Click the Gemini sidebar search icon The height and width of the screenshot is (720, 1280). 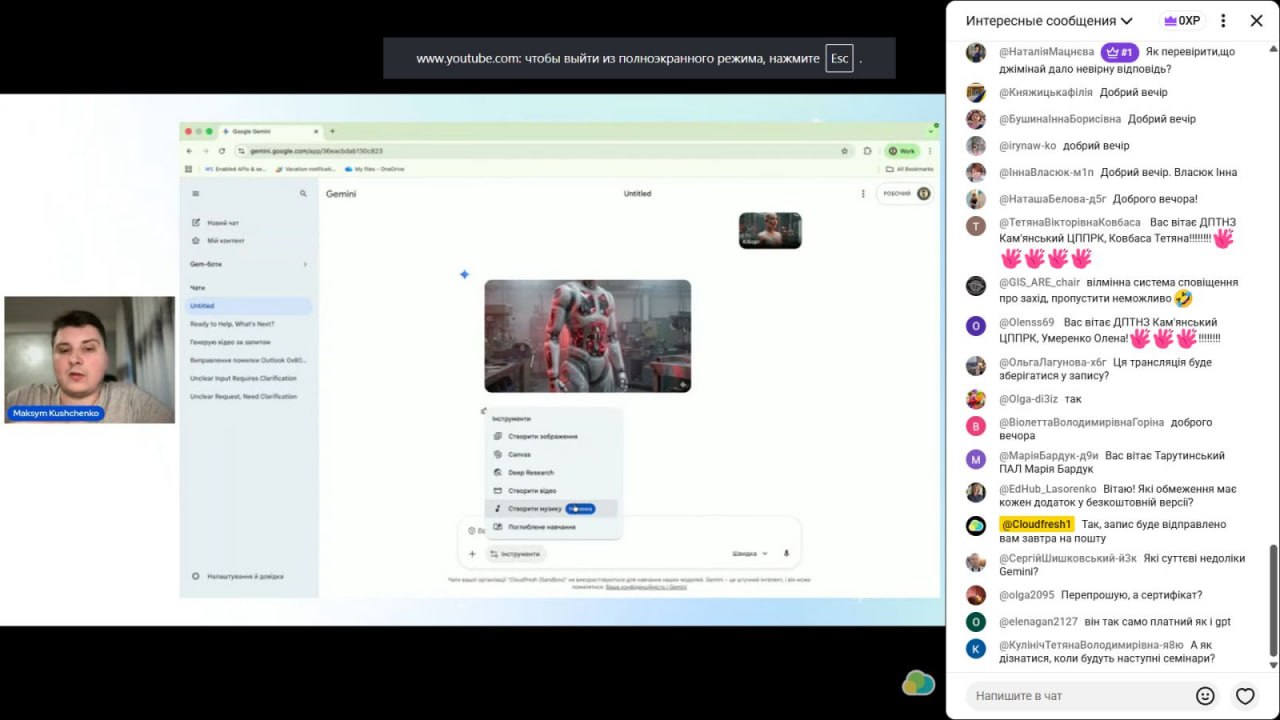pyautogui.click(x=303, y=194)
